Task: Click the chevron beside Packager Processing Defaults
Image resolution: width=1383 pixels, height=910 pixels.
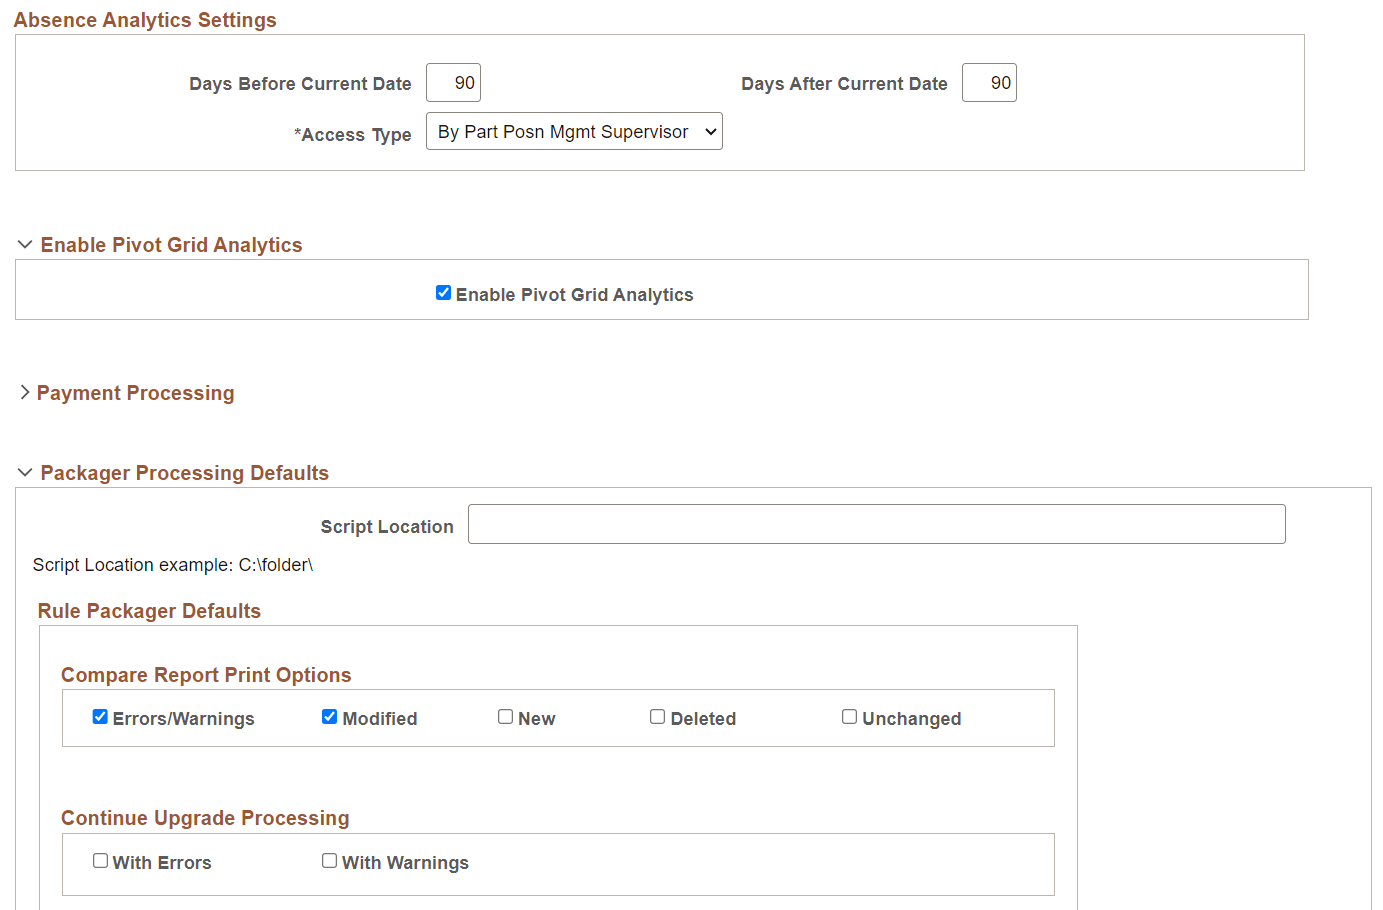Action: coord(24,471)
